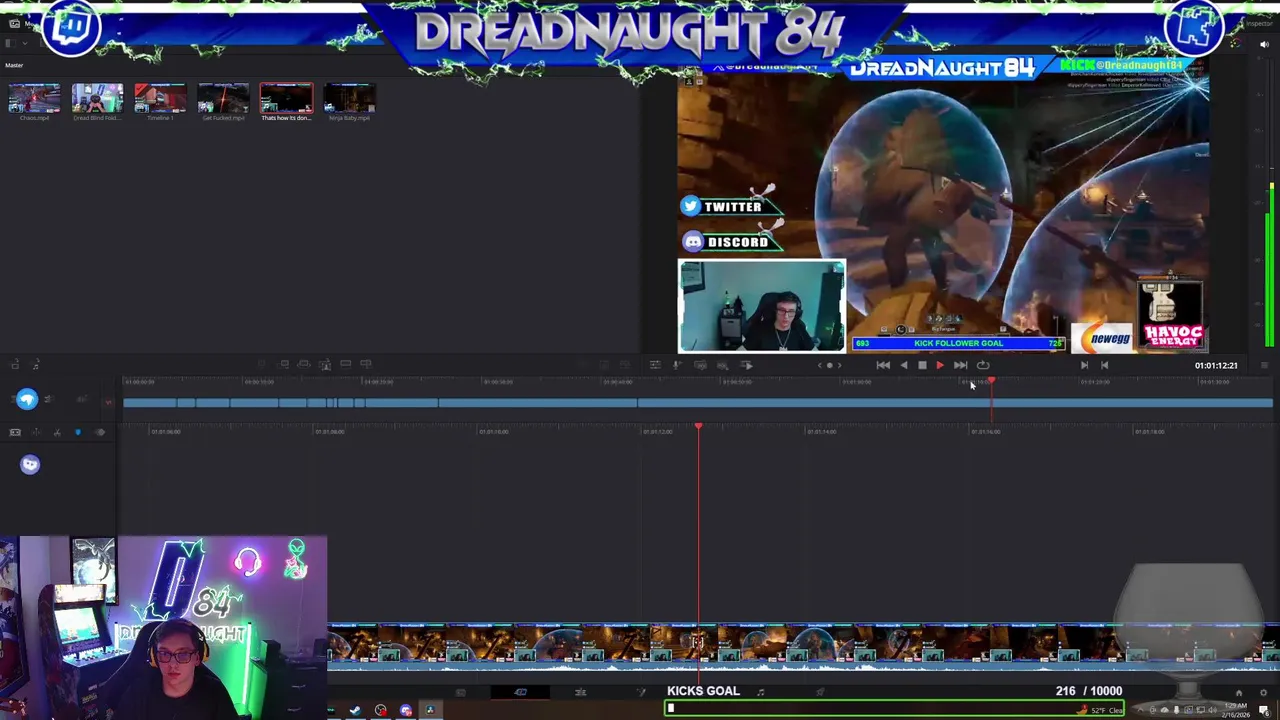Click the voiceover microphone icon
The width and height of the screenshot is (1280, 720).
(677, 364)
